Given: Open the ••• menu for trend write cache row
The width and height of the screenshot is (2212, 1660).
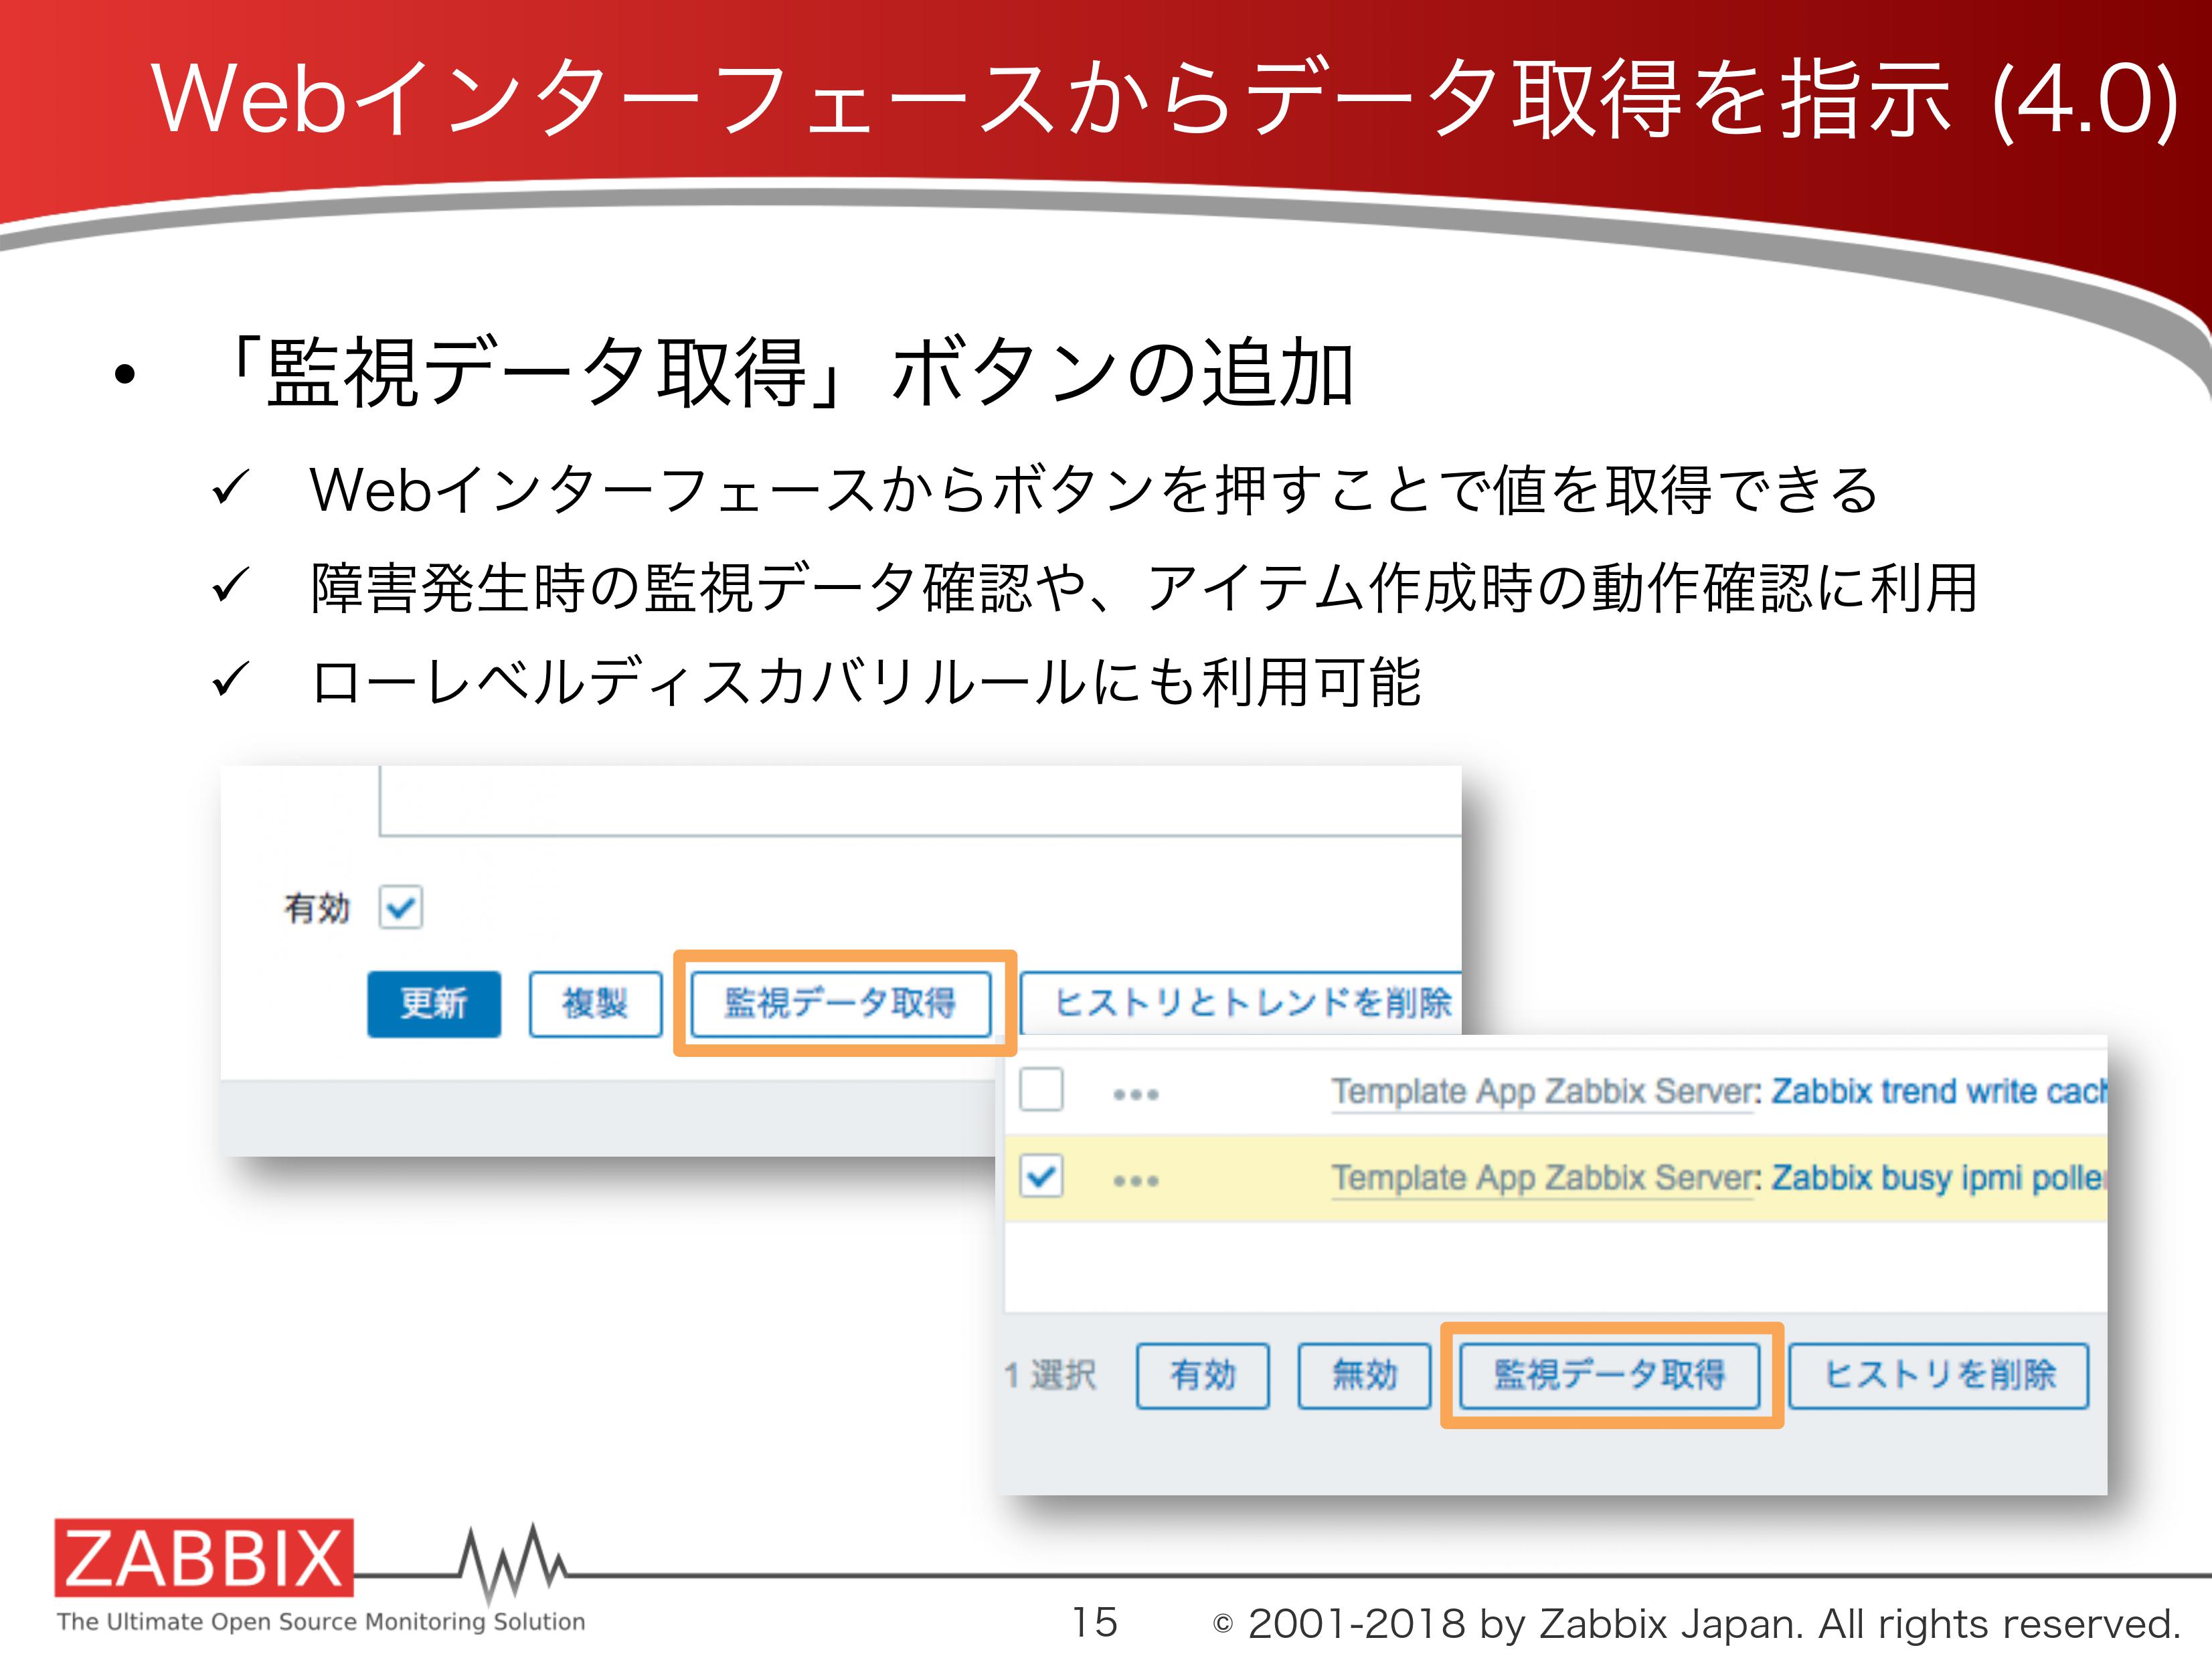Looking at the screenshot, I should (1136, 1094).
